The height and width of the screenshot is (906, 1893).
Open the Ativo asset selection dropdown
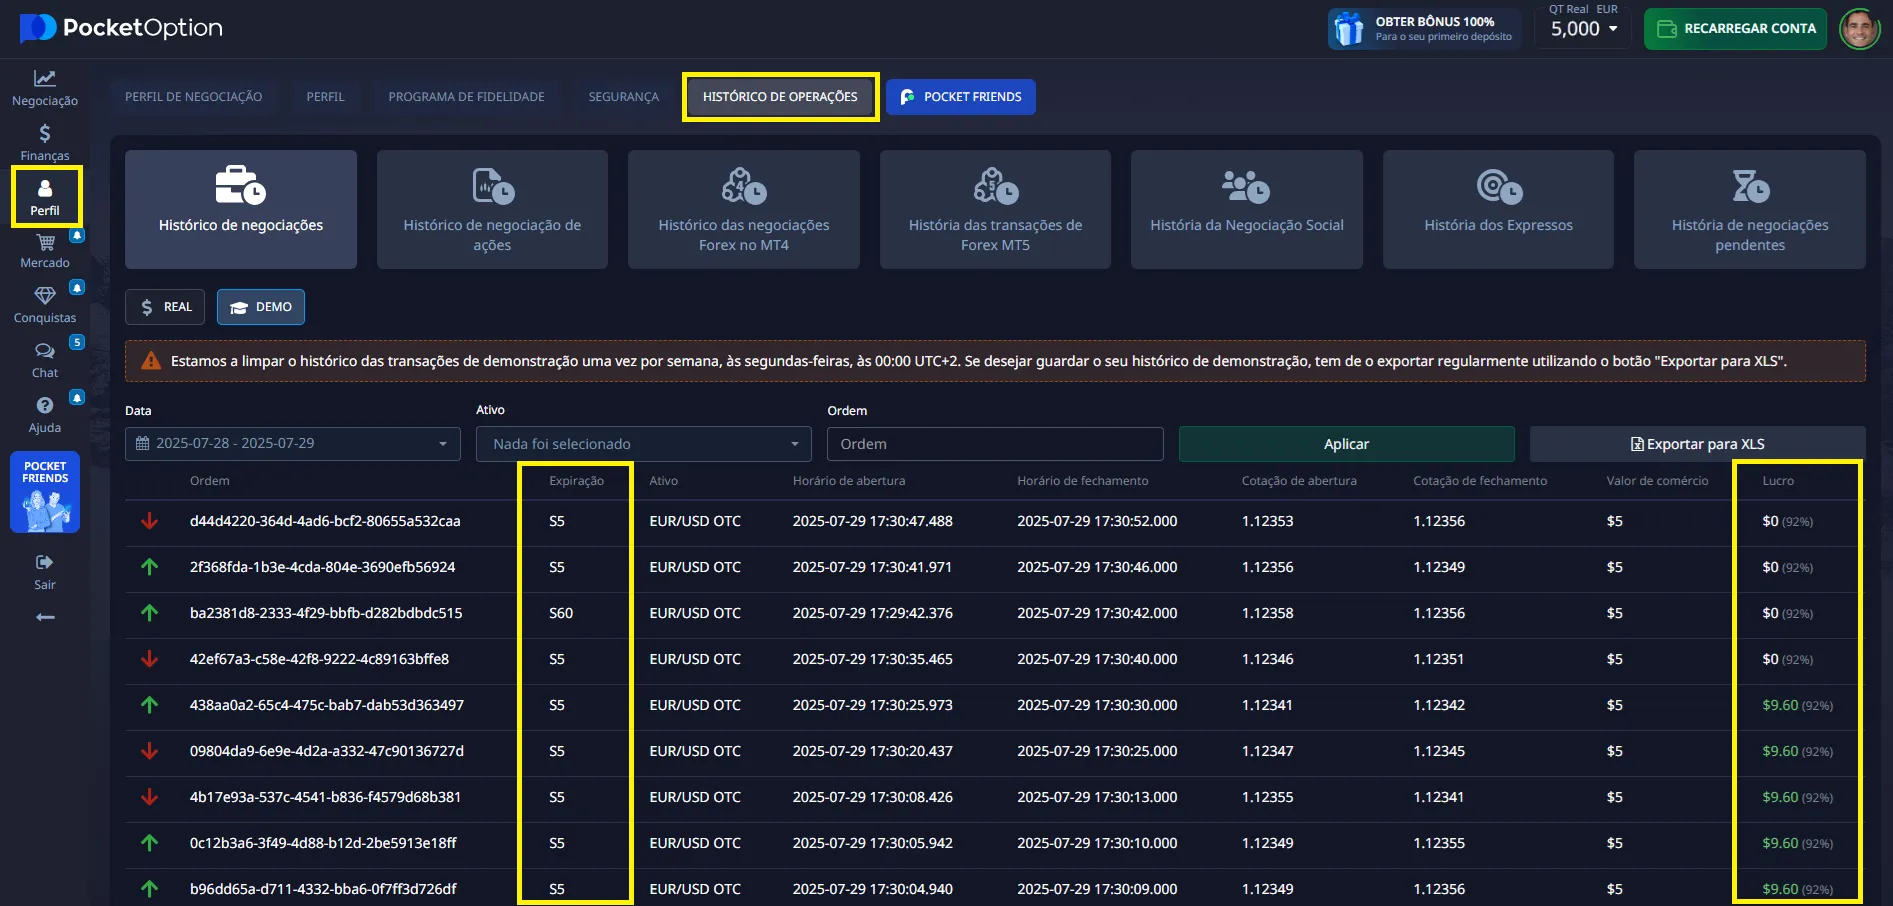pos(644,444)
